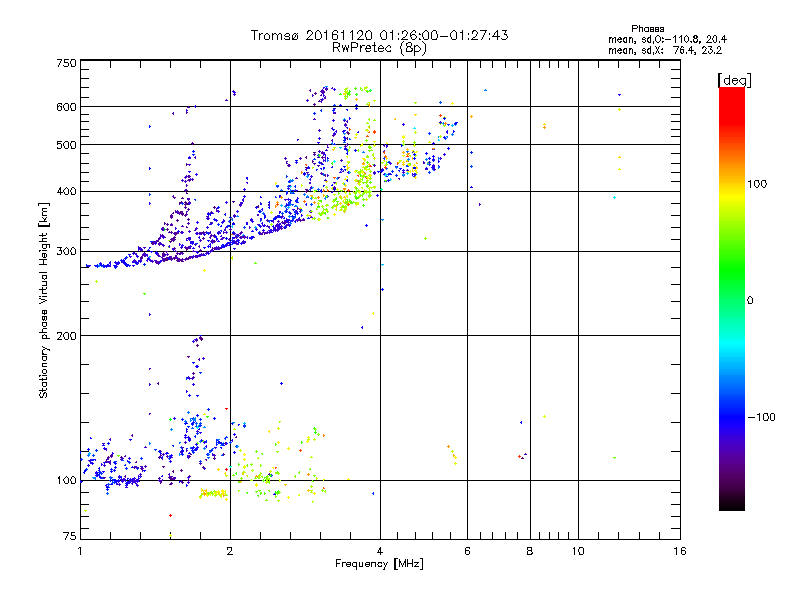Click the "mean, sd,O:-110.8, 20.4" statistics line
The width and height of the screenshot is (800, 600).
[x=667, y=39]
